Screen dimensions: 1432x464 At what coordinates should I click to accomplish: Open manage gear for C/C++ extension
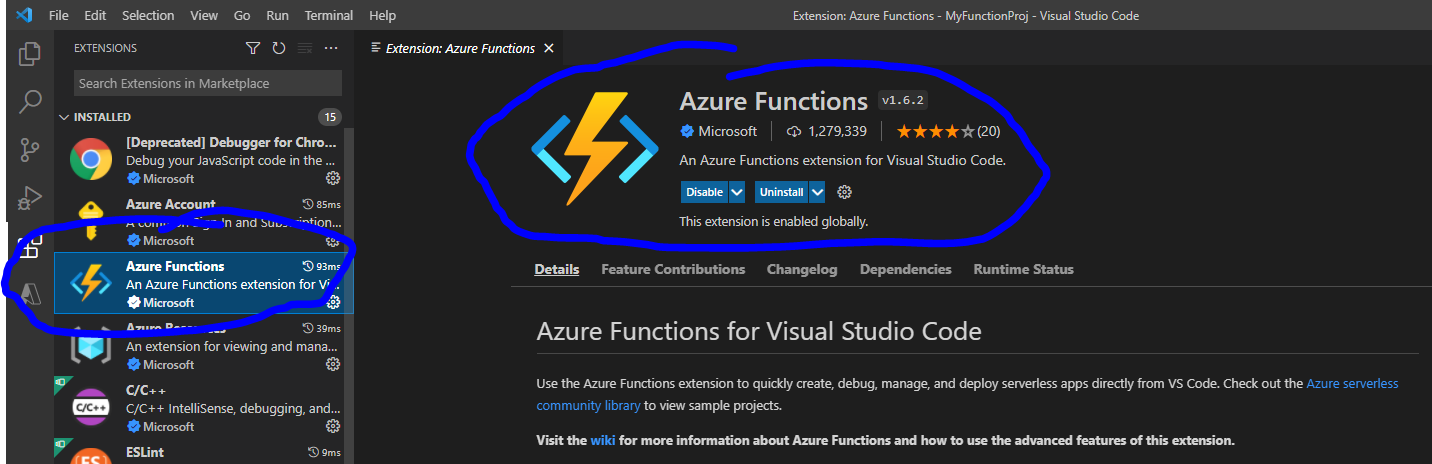point(333,426)
